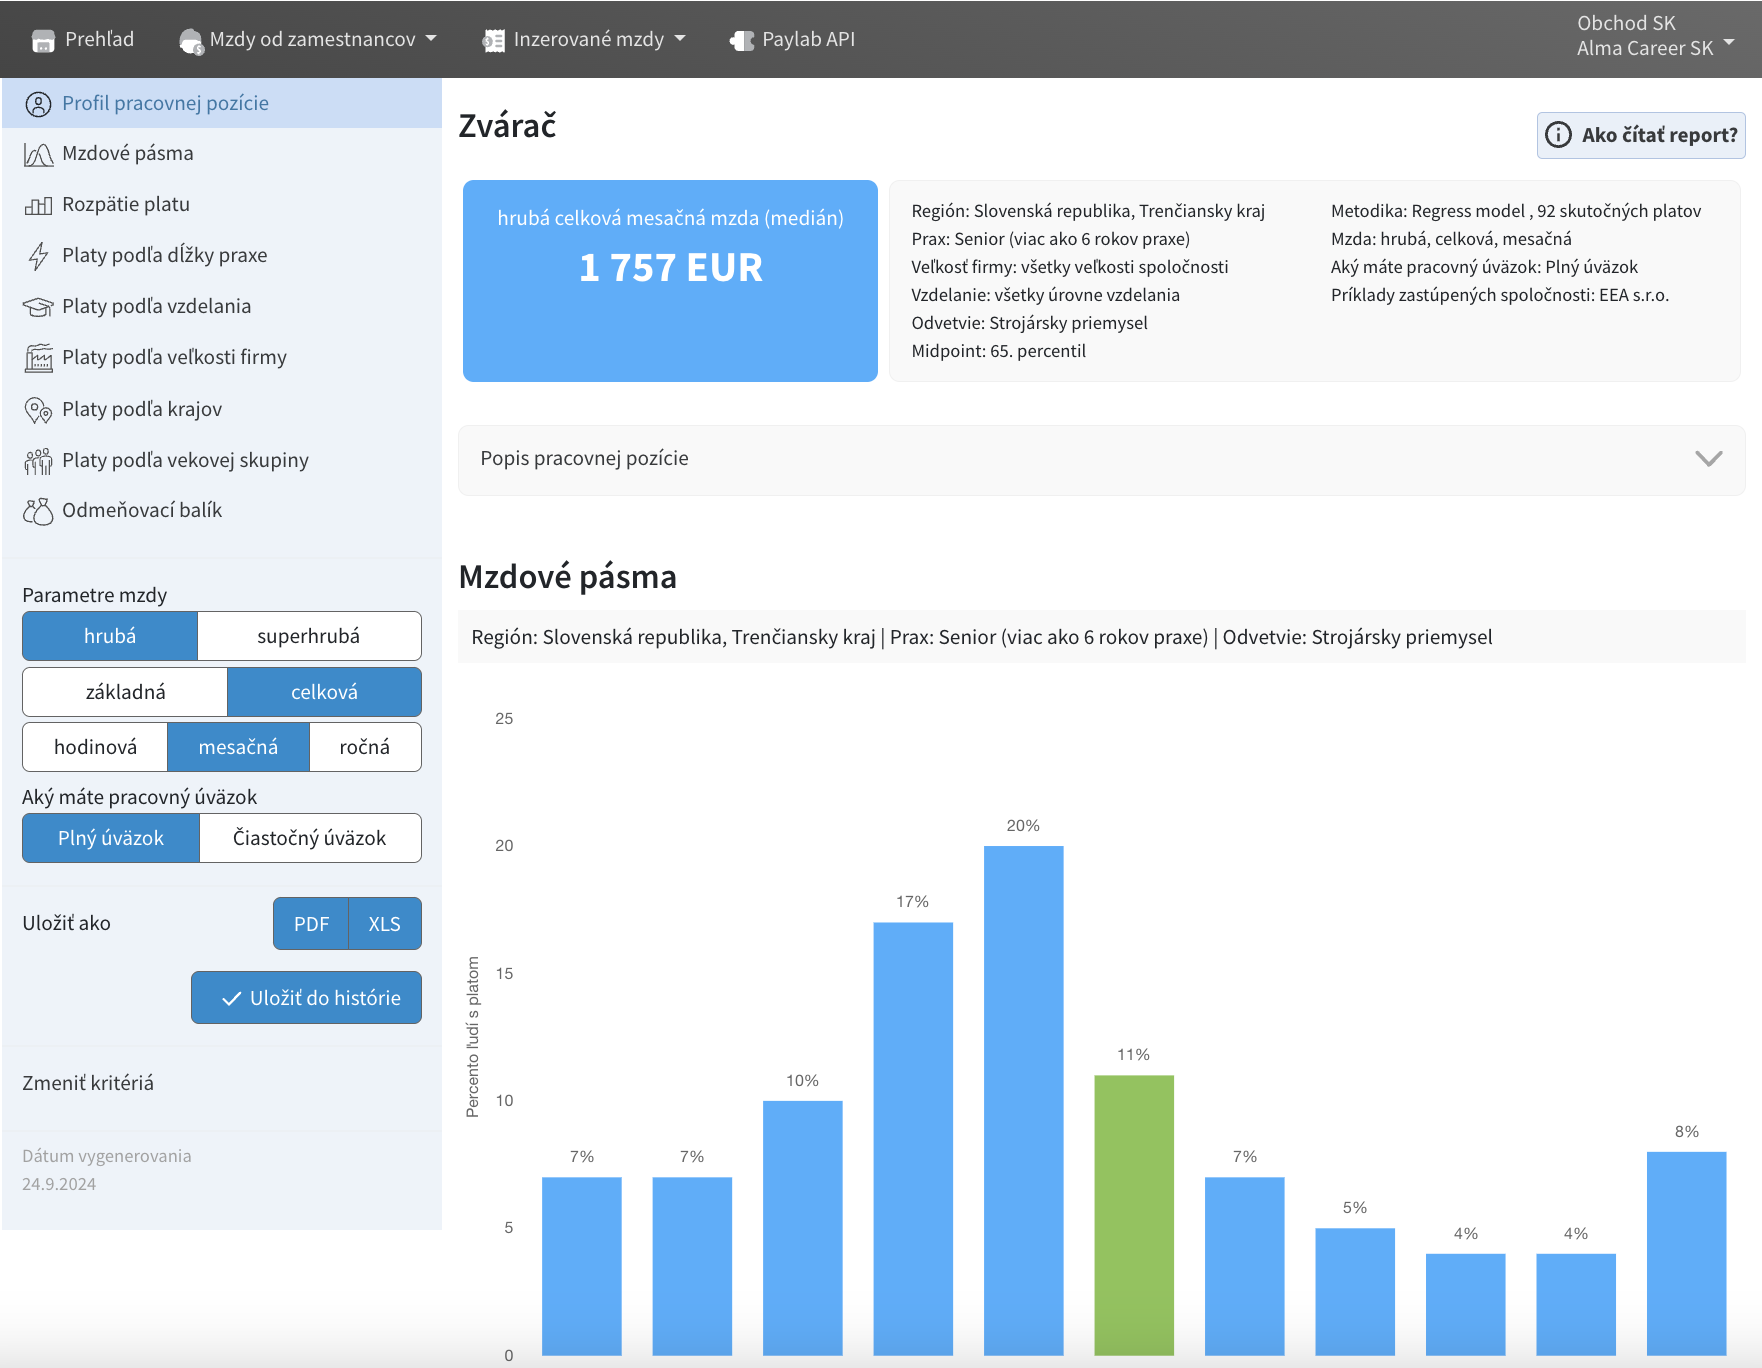Expand Popis pracovnej pozície chevron
1762x1368 pixels.
point(1709,458)
